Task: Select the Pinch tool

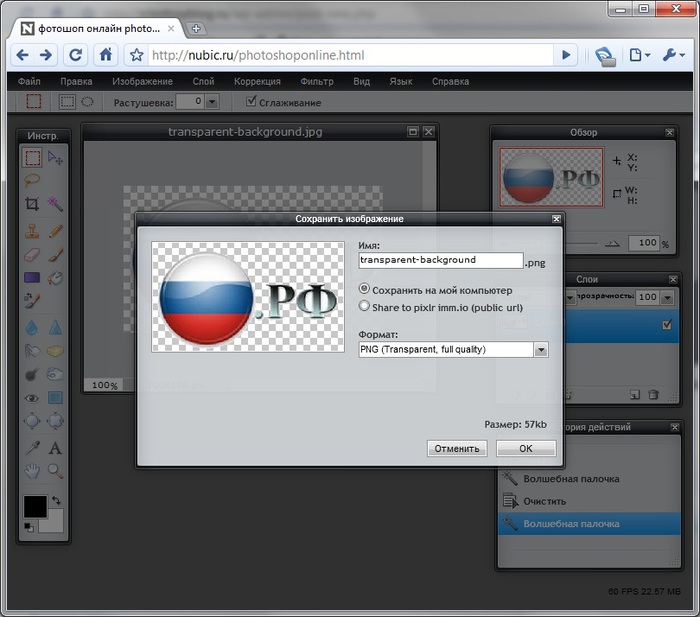Action: (x=55, y=421)
